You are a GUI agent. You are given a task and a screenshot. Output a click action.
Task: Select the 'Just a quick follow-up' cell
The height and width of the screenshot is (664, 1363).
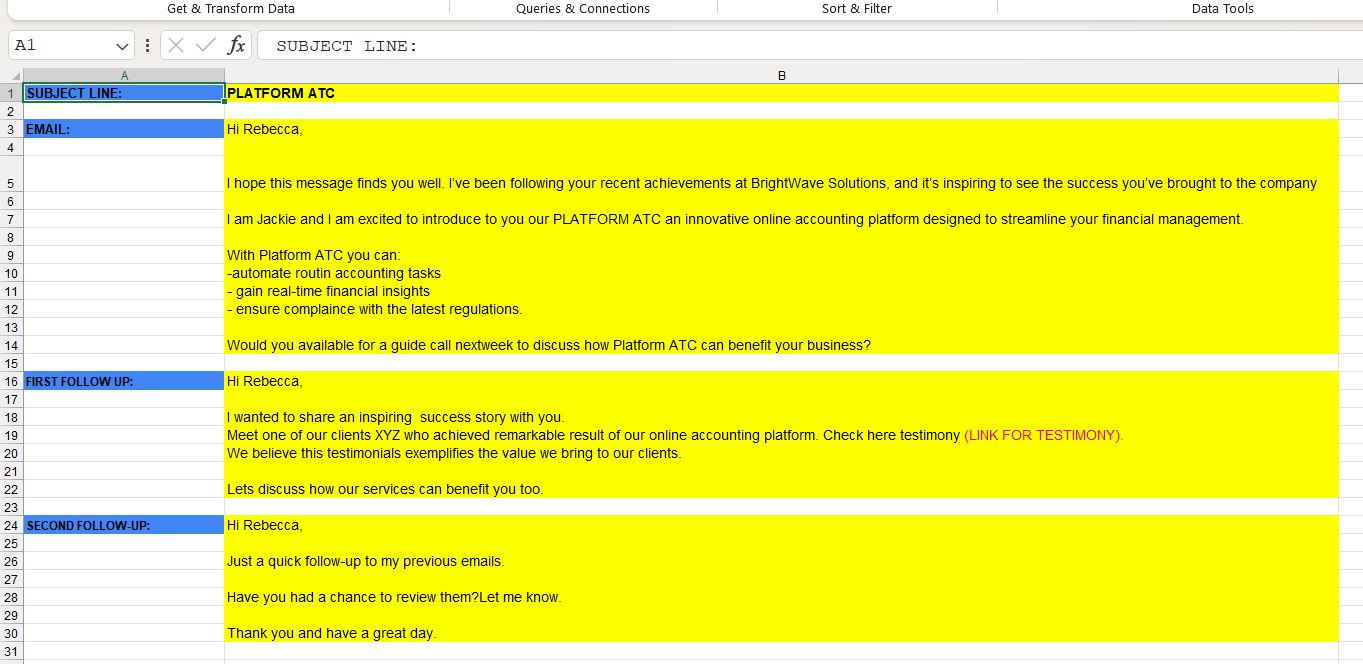pos(782,561)
